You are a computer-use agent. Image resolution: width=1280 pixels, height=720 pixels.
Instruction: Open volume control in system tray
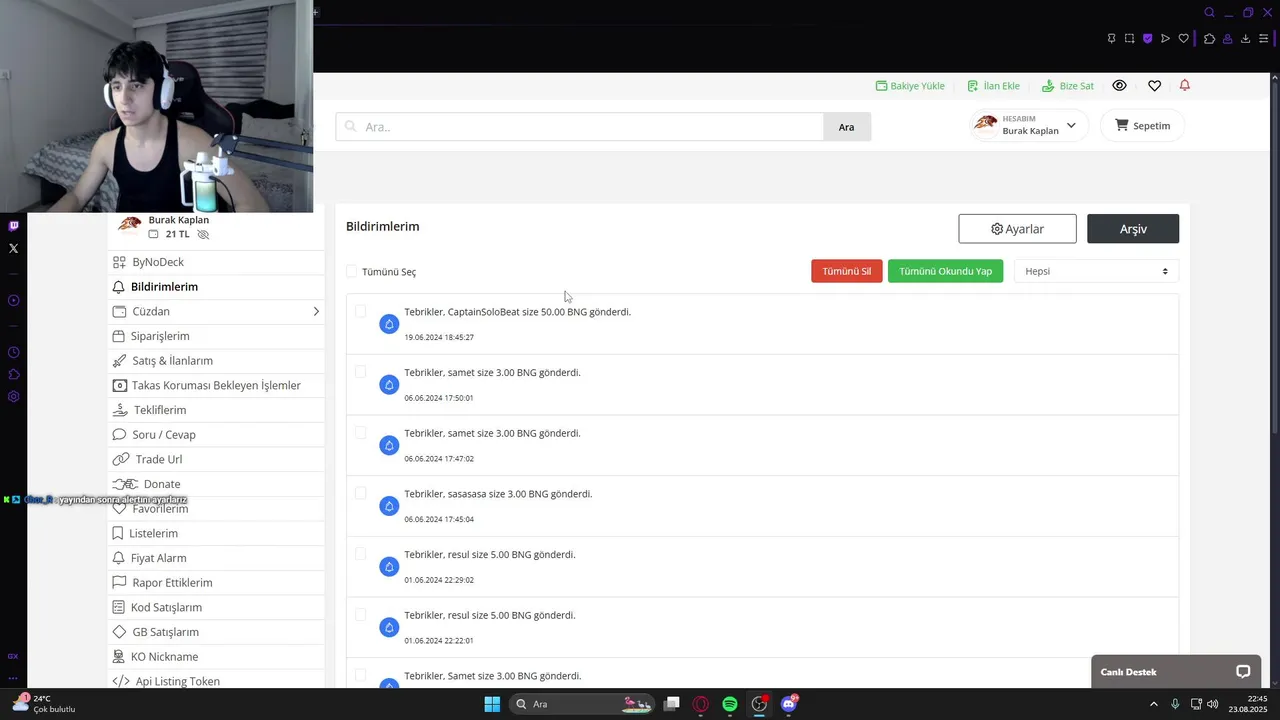(1213, 704)
